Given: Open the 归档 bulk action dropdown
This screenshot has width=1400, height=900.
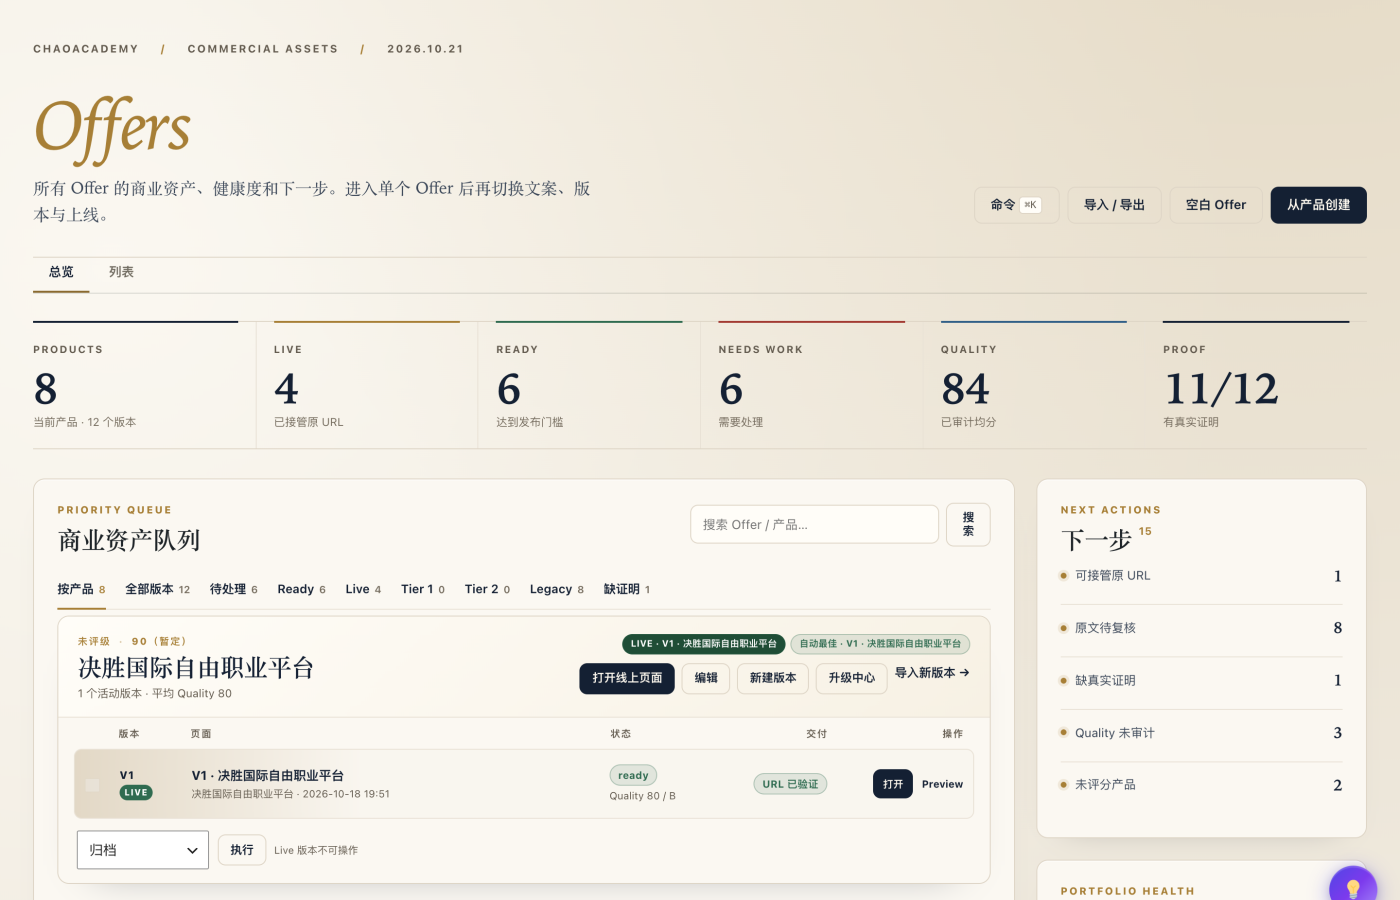Looking at the screenshot, I should tap(143, 850).
